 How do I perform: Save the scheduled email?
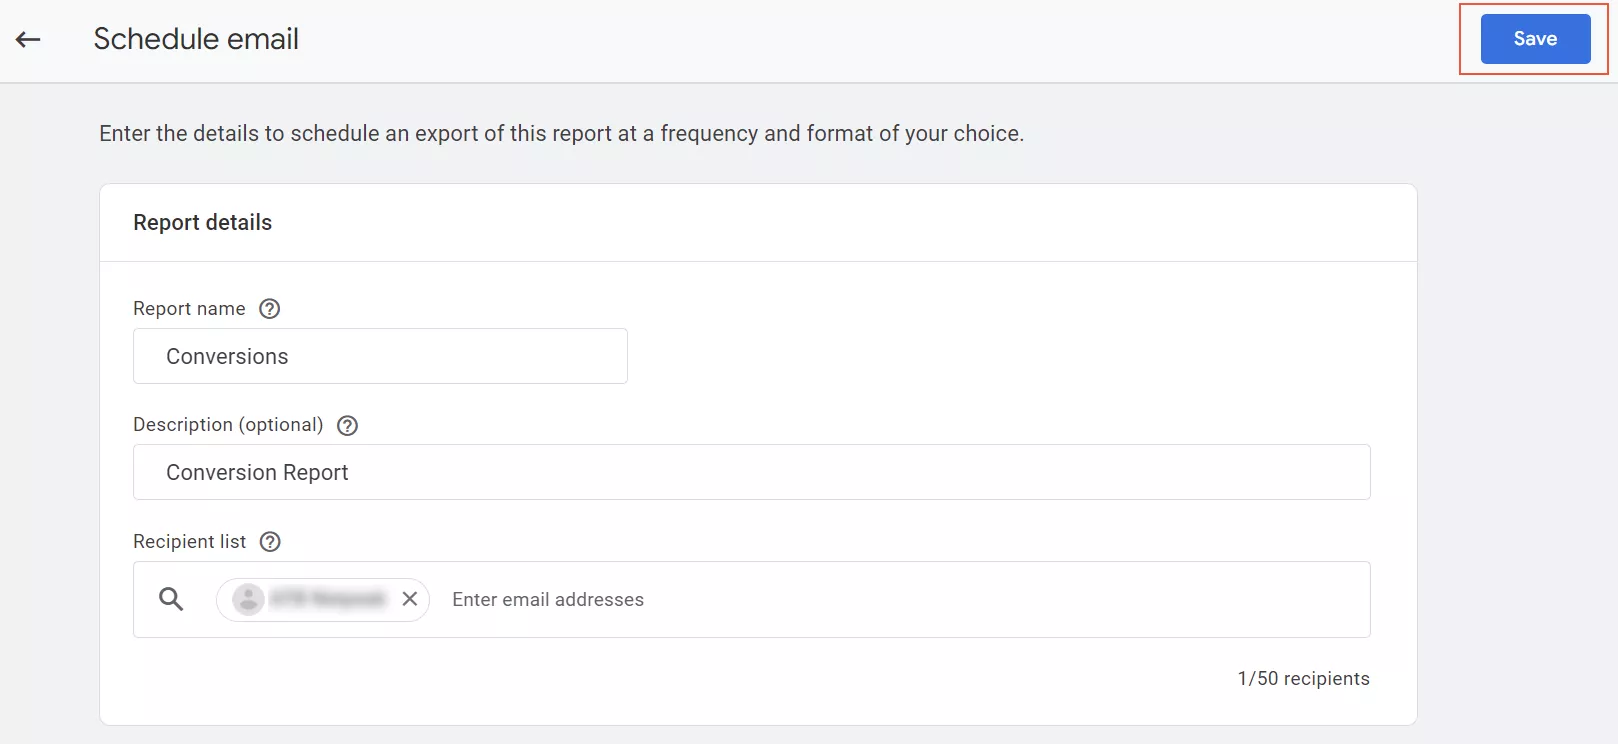point(1535,39)
